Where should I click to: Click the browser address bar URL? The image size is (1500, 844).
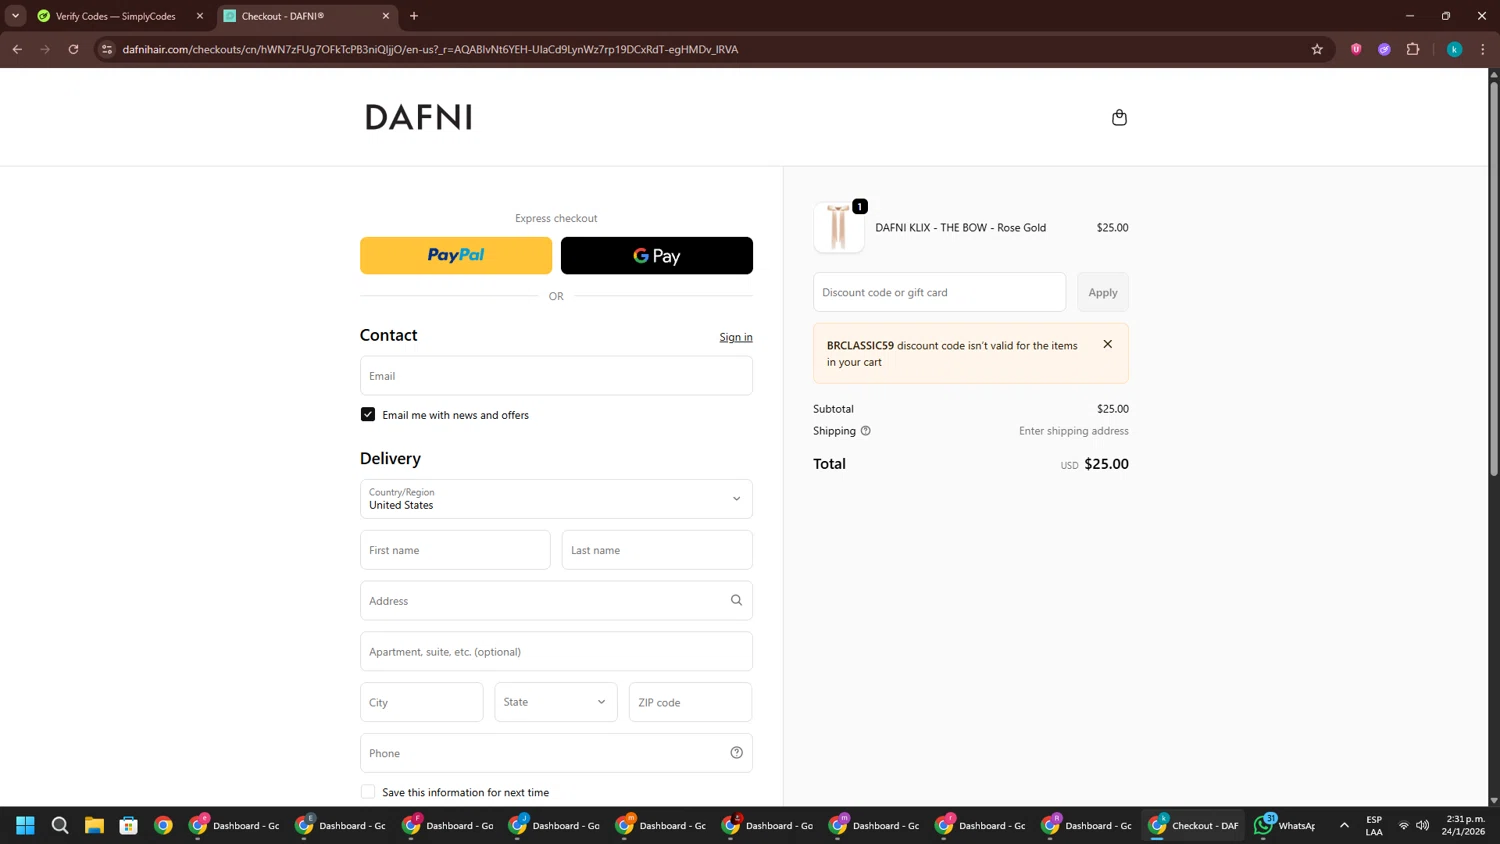click(x=430, y=49)
